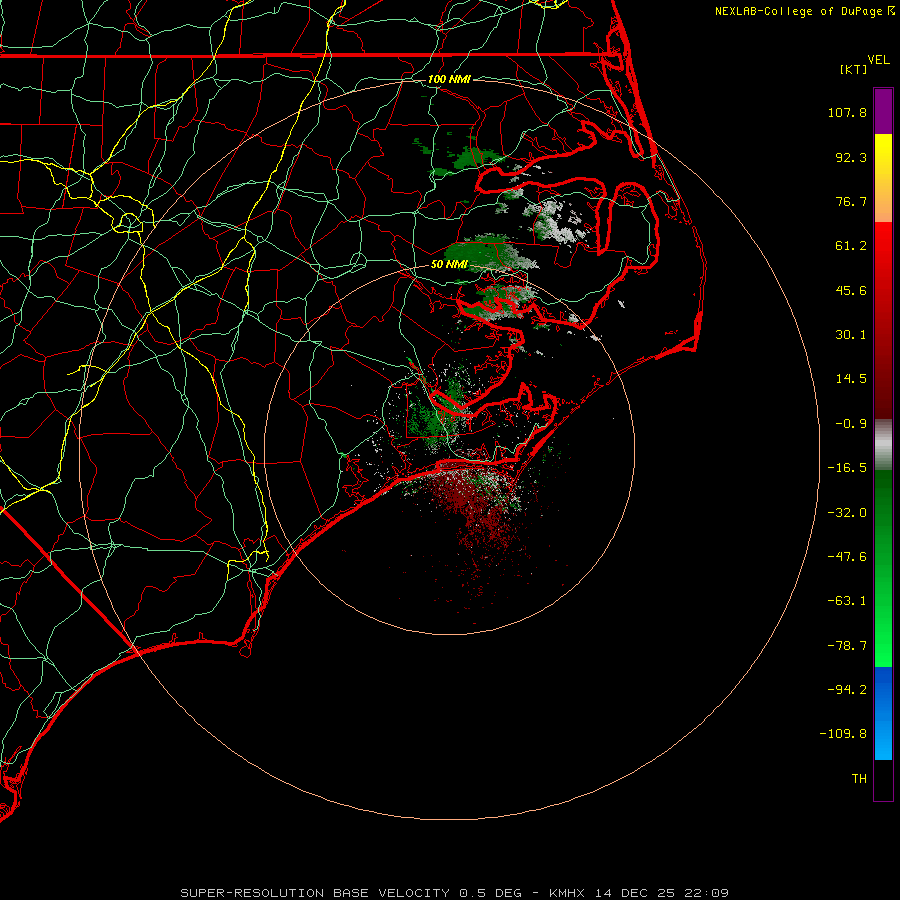
Task: Click the purple segment of color bar
Action: [x=883, y=111]
